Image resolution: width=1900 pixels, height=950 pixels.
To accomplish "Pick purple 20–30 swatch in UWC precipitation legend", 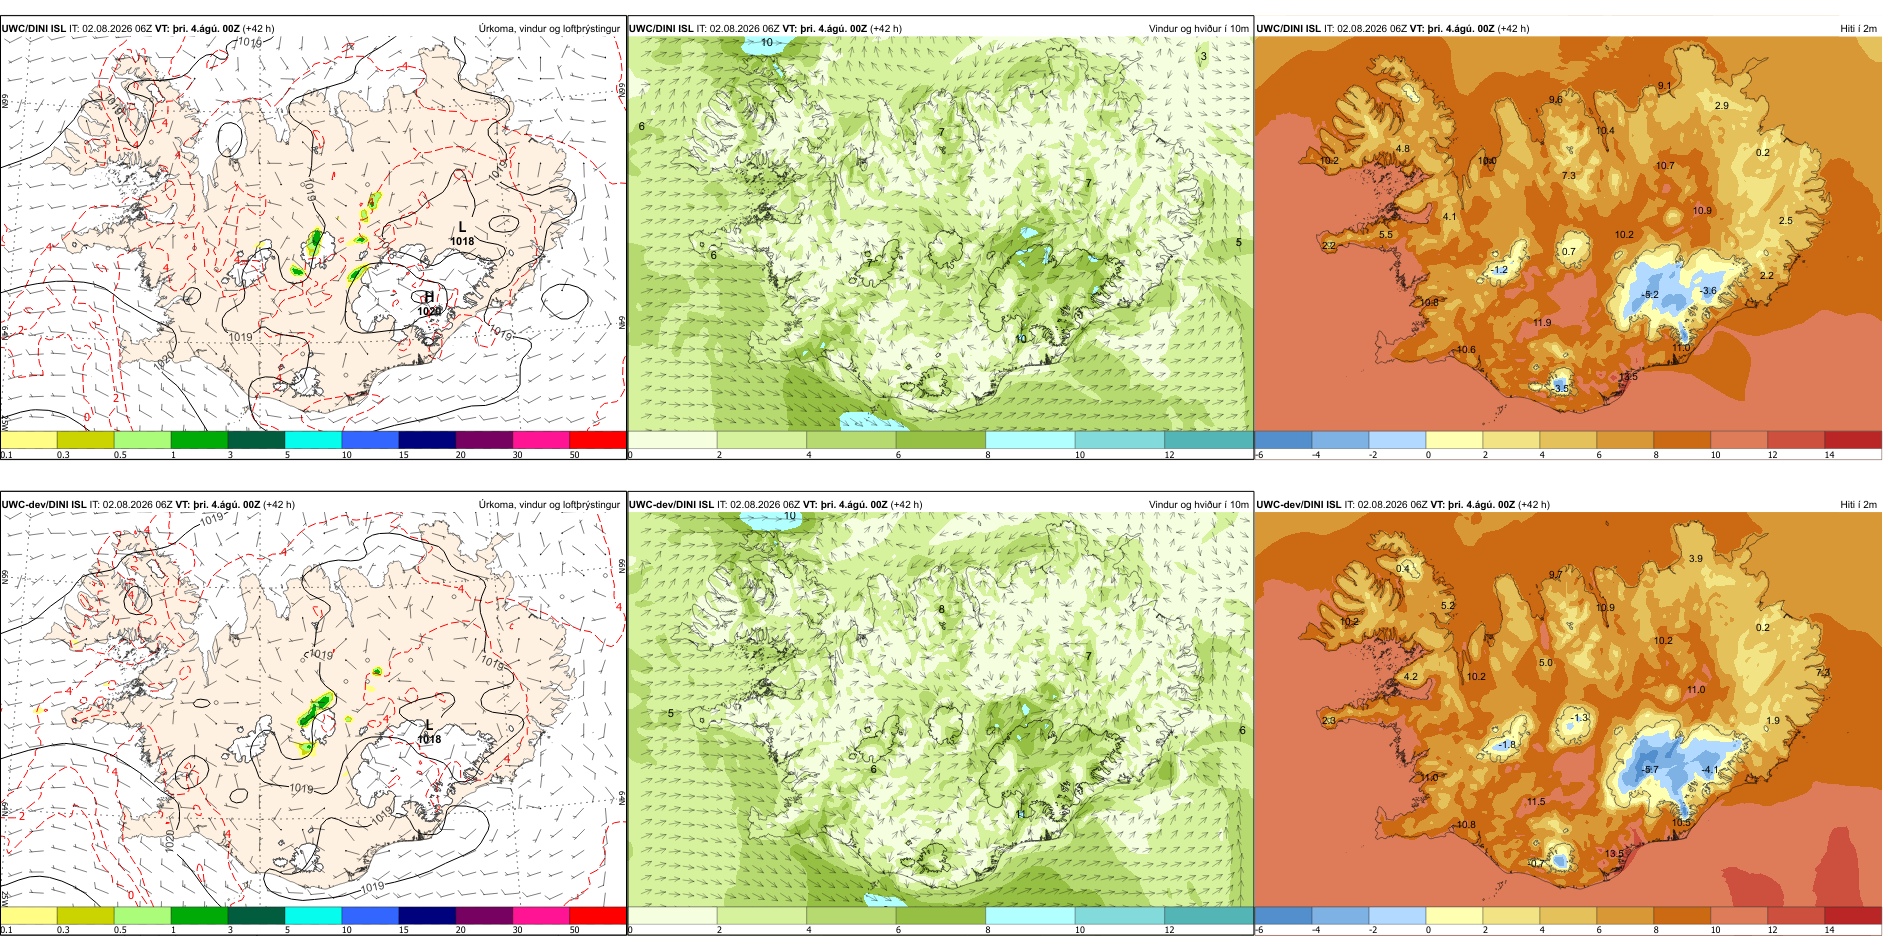I will (484, 440).
